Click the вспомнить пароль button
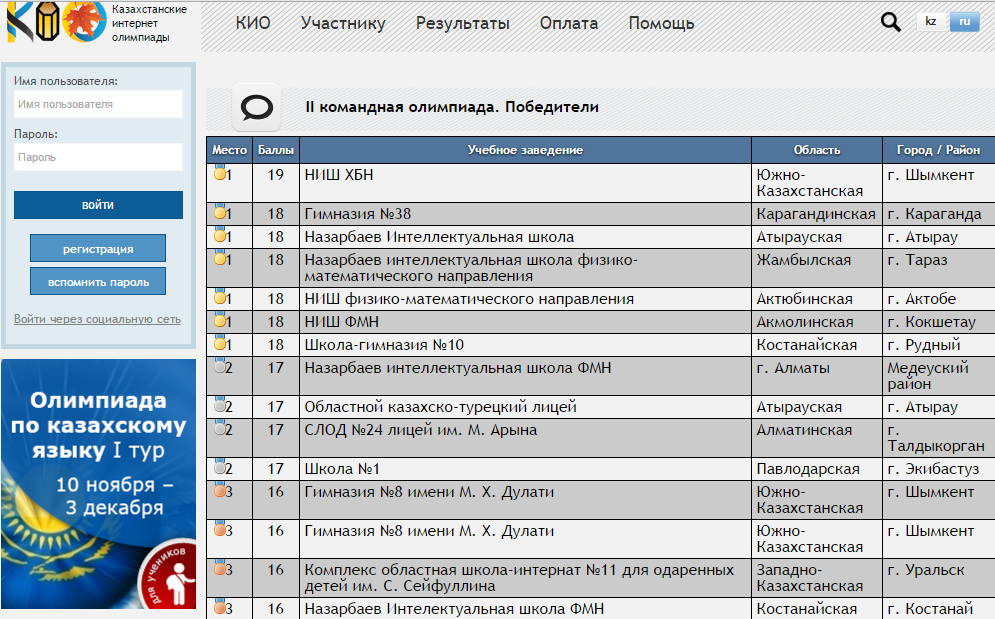The width and height of the screenshot is (995, 619). pos(98,282)
